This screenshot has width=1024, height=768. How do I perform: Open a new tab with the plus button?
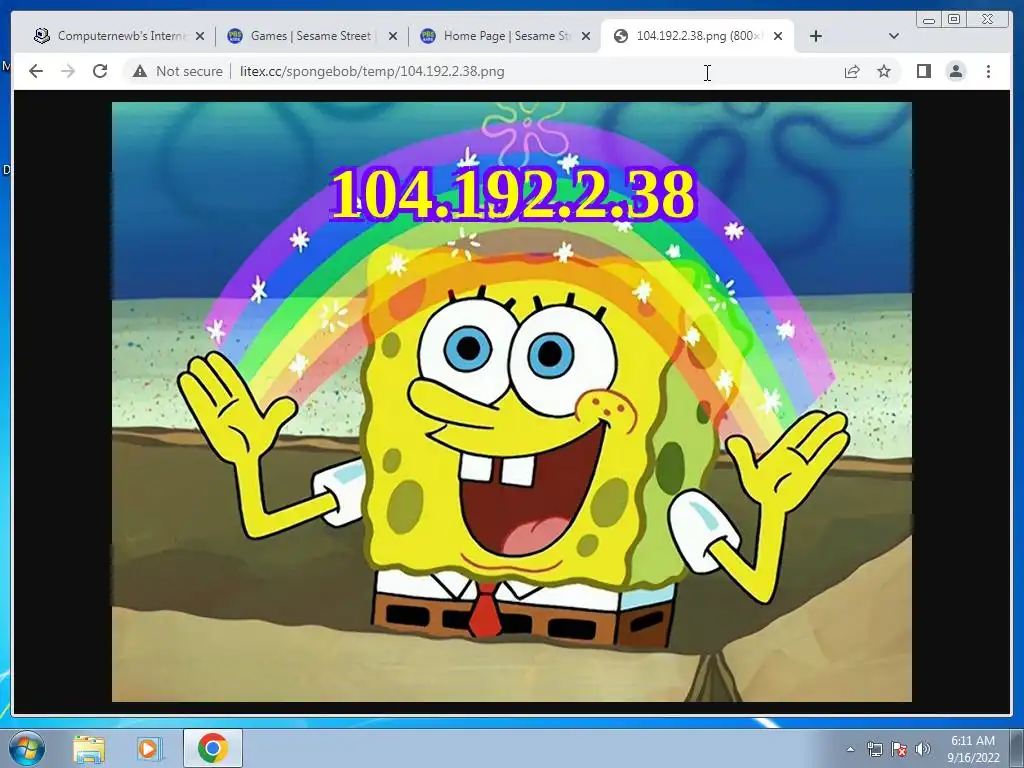tap(816, 36)
